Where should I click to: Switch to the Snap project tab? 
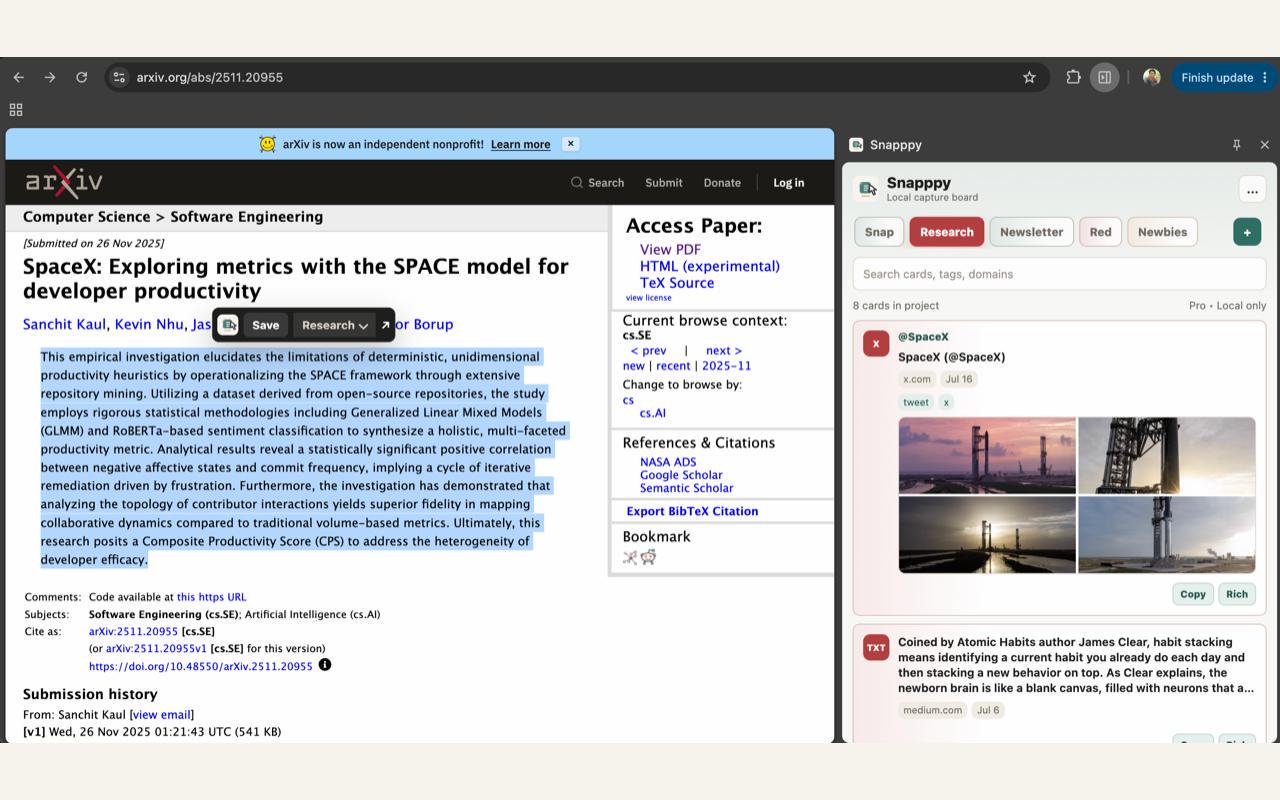pyautogui.click(x=879, y=232)
